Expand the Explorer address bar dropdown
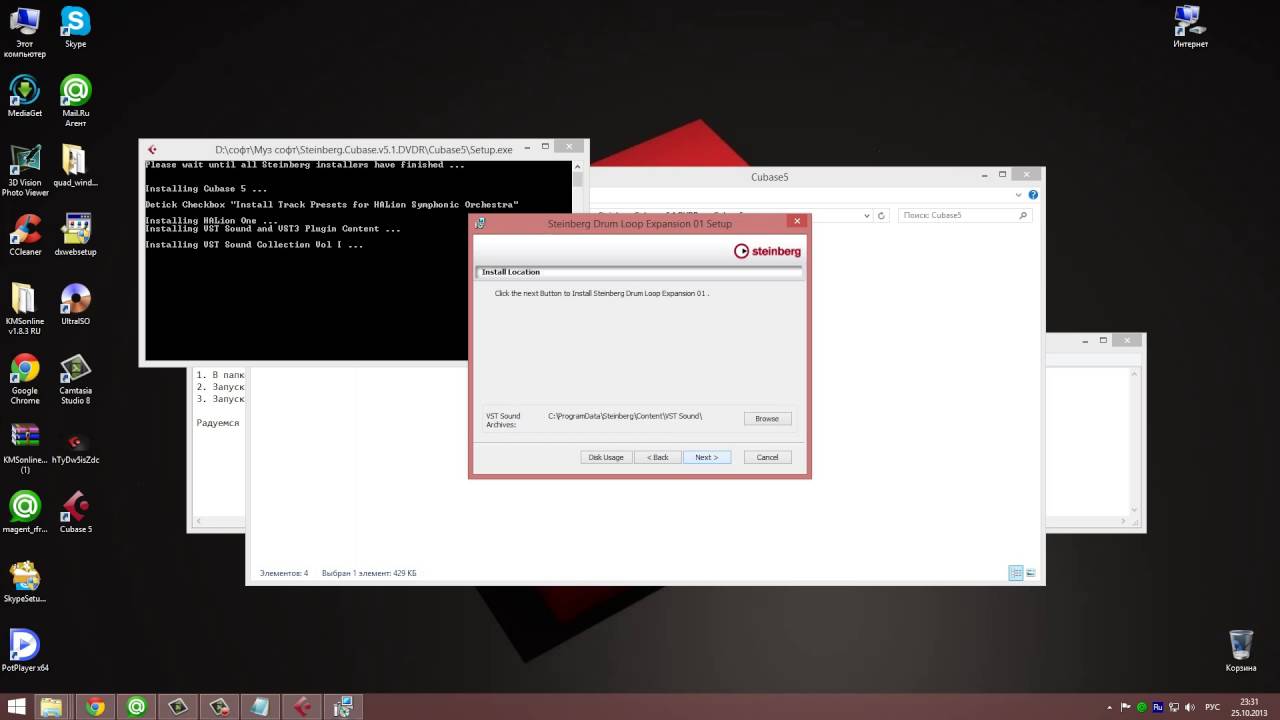 click(866, 215)
